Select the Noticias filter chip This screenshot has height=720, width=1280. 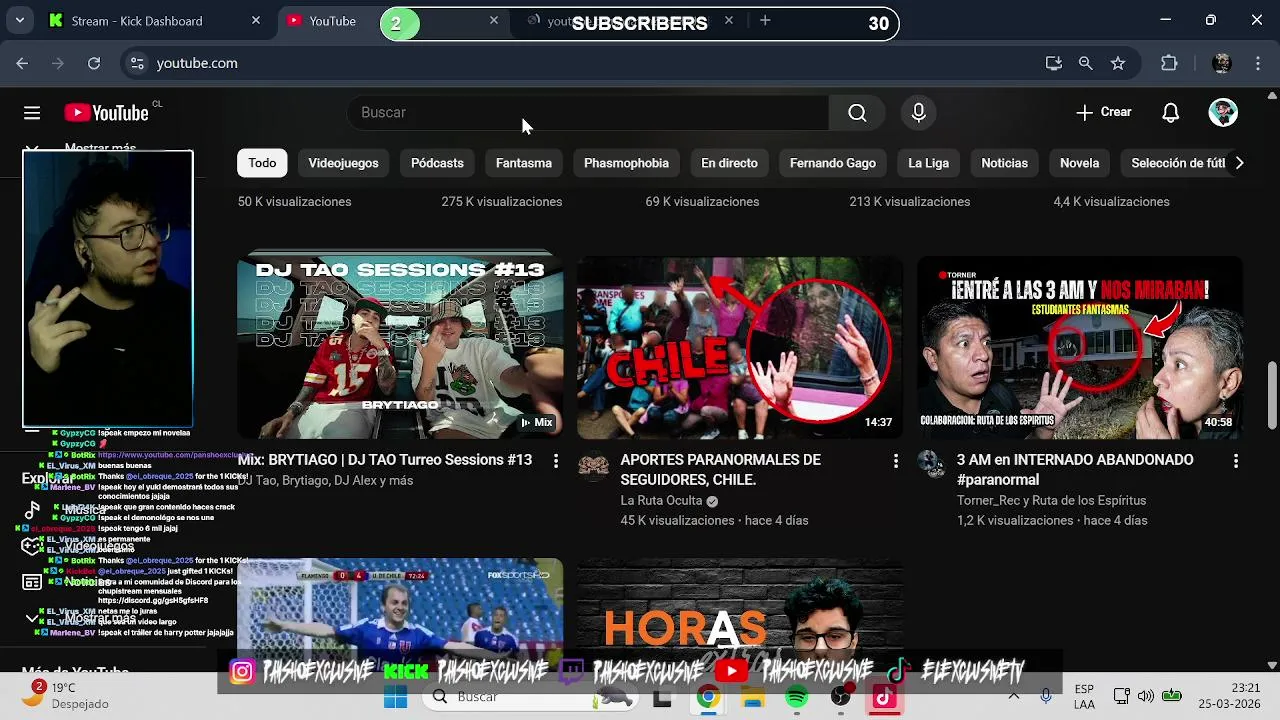pos(1004,163)
